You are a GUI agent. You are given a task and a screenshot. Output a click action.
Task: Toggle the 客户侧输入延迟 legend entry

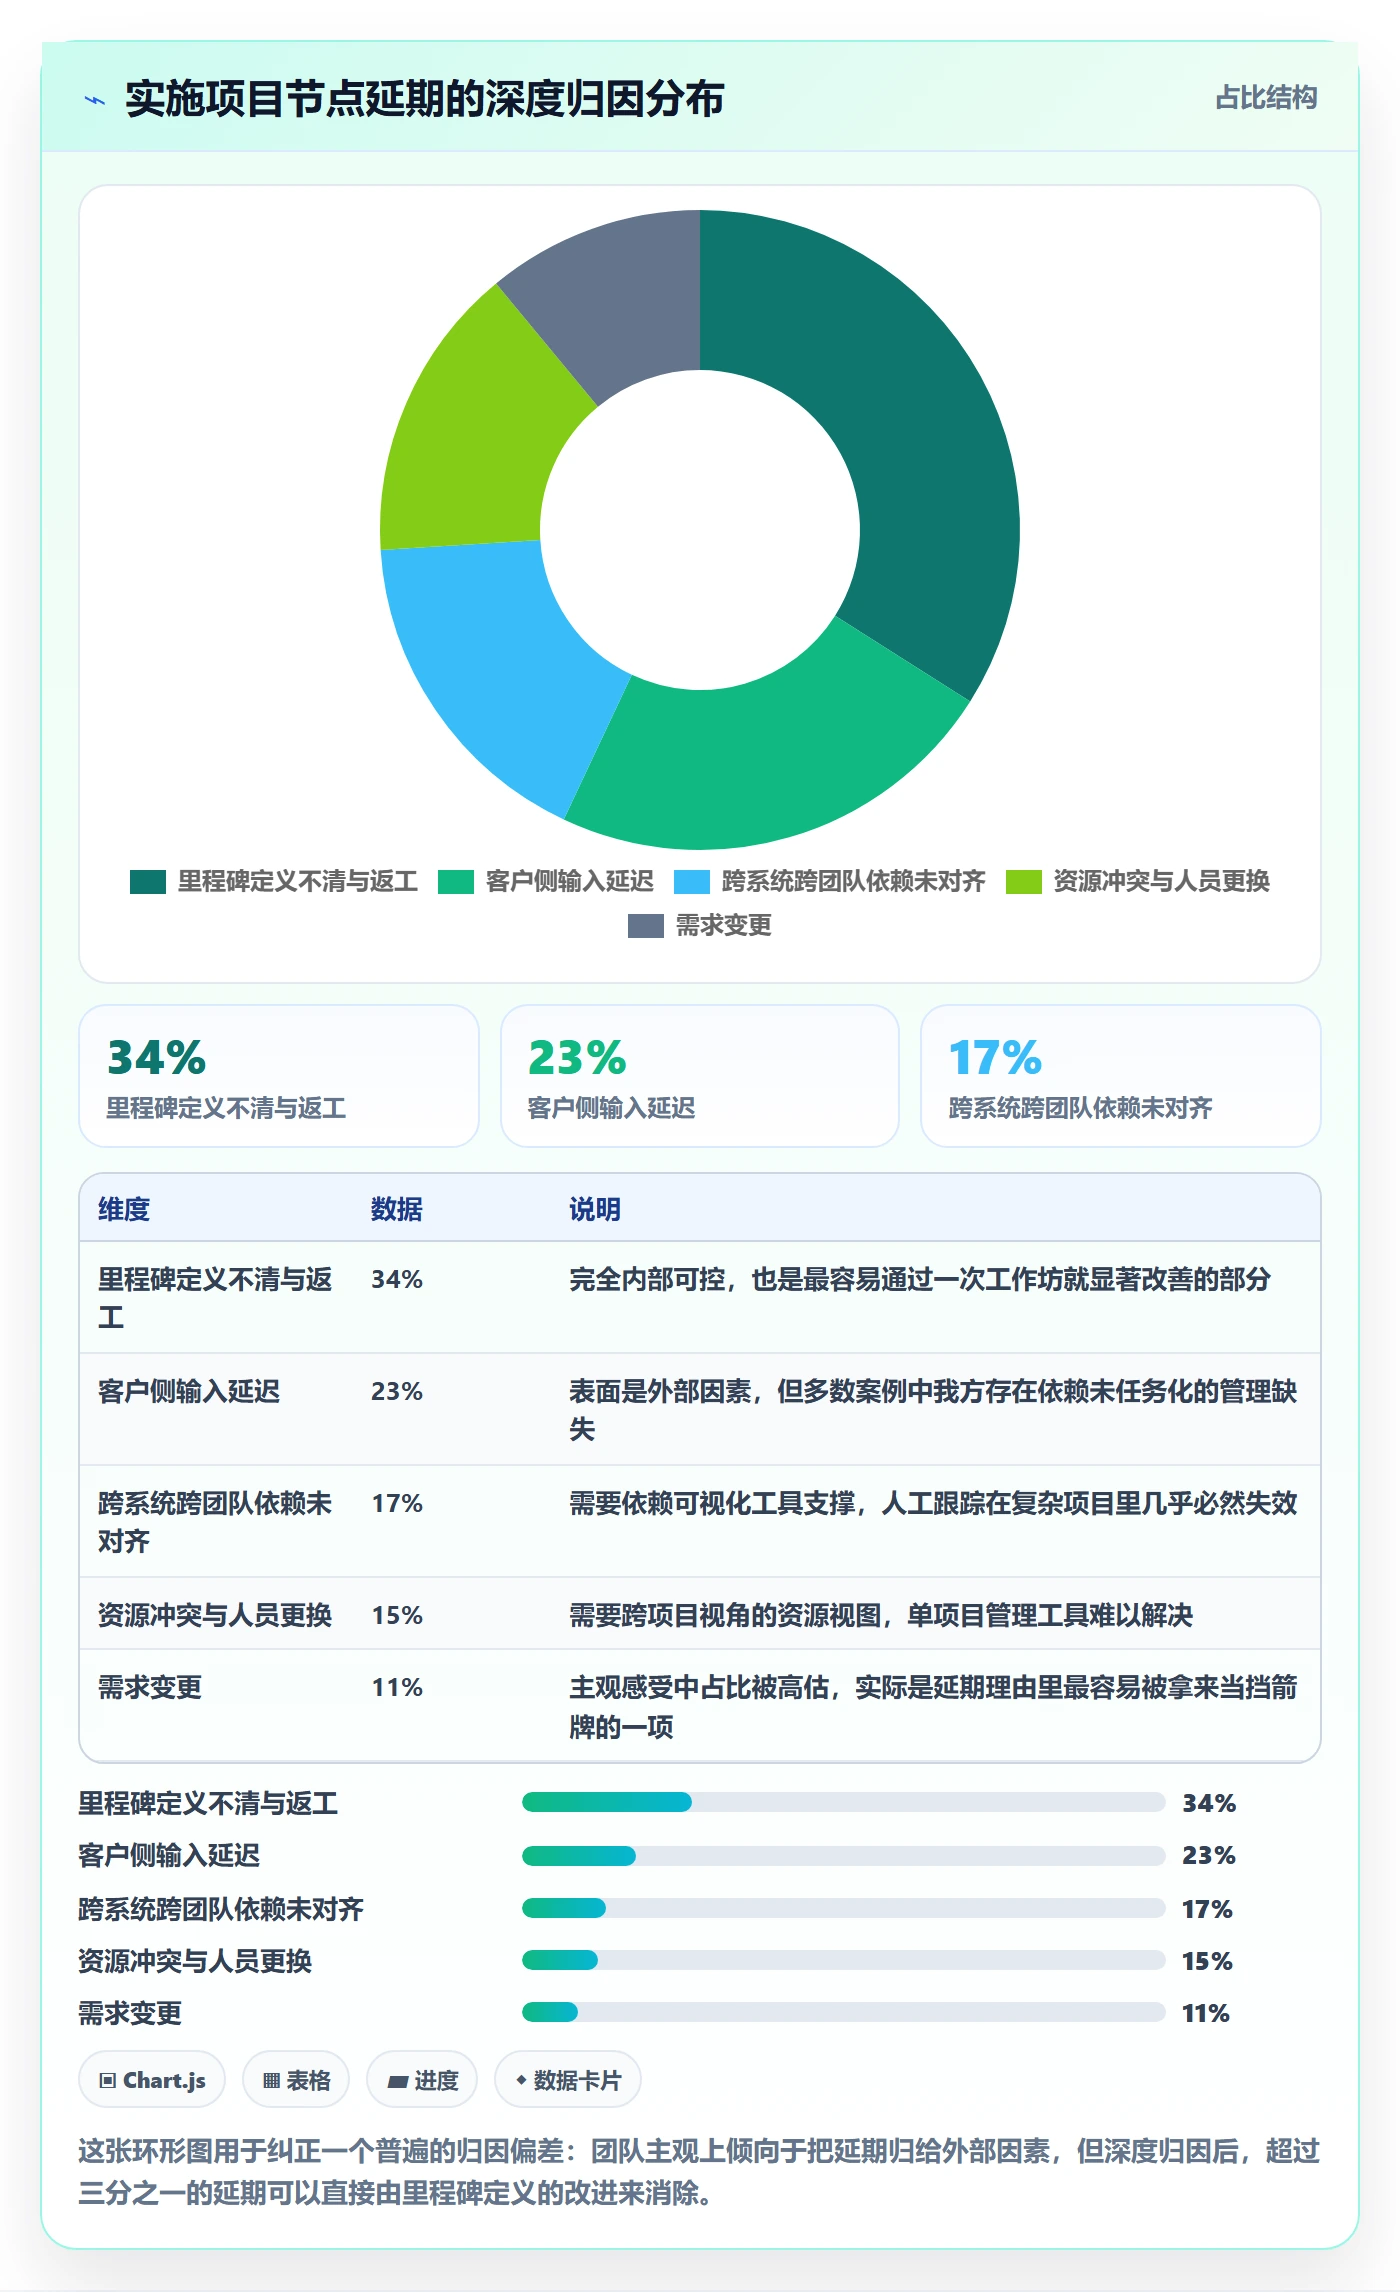(546, 881)
